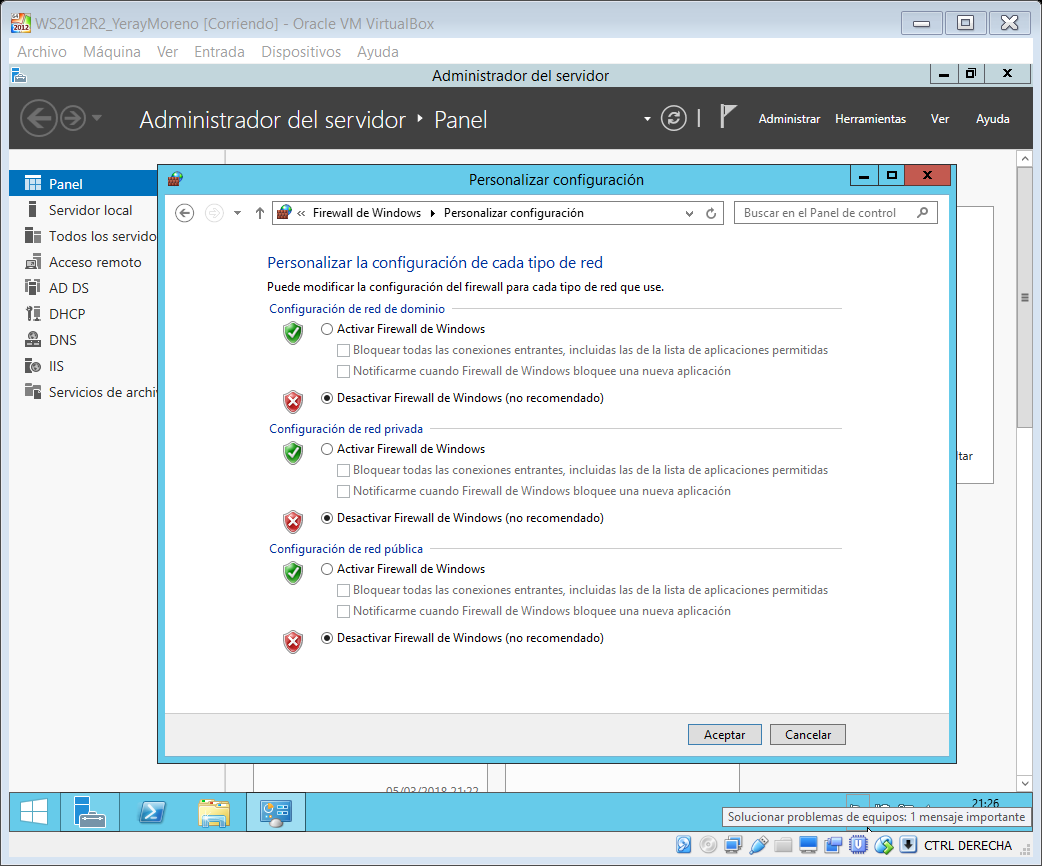Click the back arrow in Personalizar configuración
This screenshot has height=866, width=1042.
(x=185, y=213)
